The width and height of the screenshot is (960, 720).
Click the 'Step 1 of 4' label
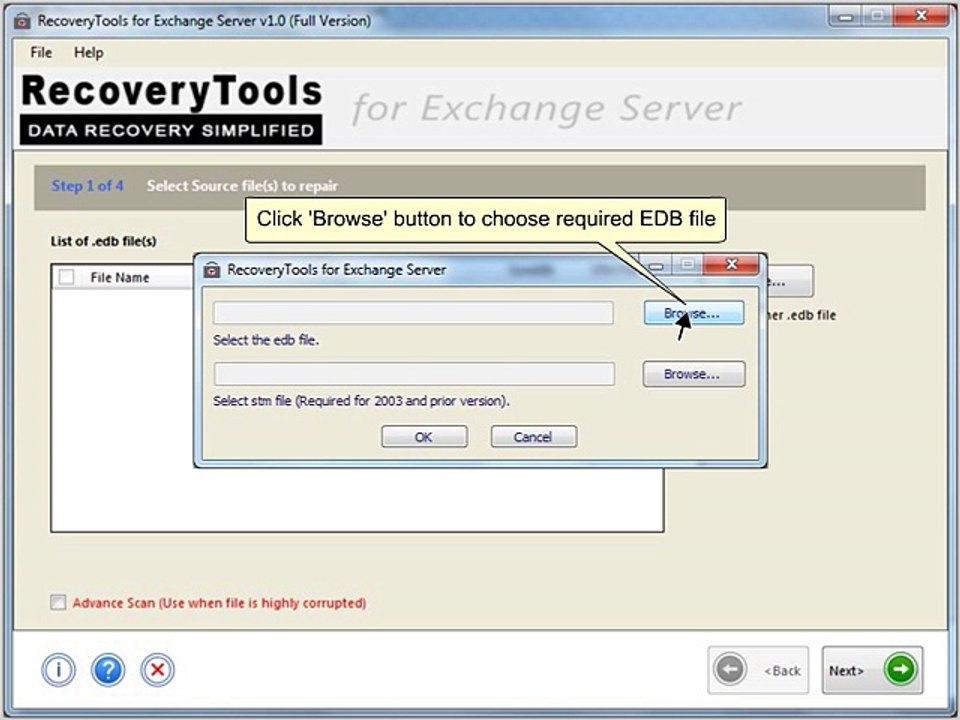coord(87,186)
